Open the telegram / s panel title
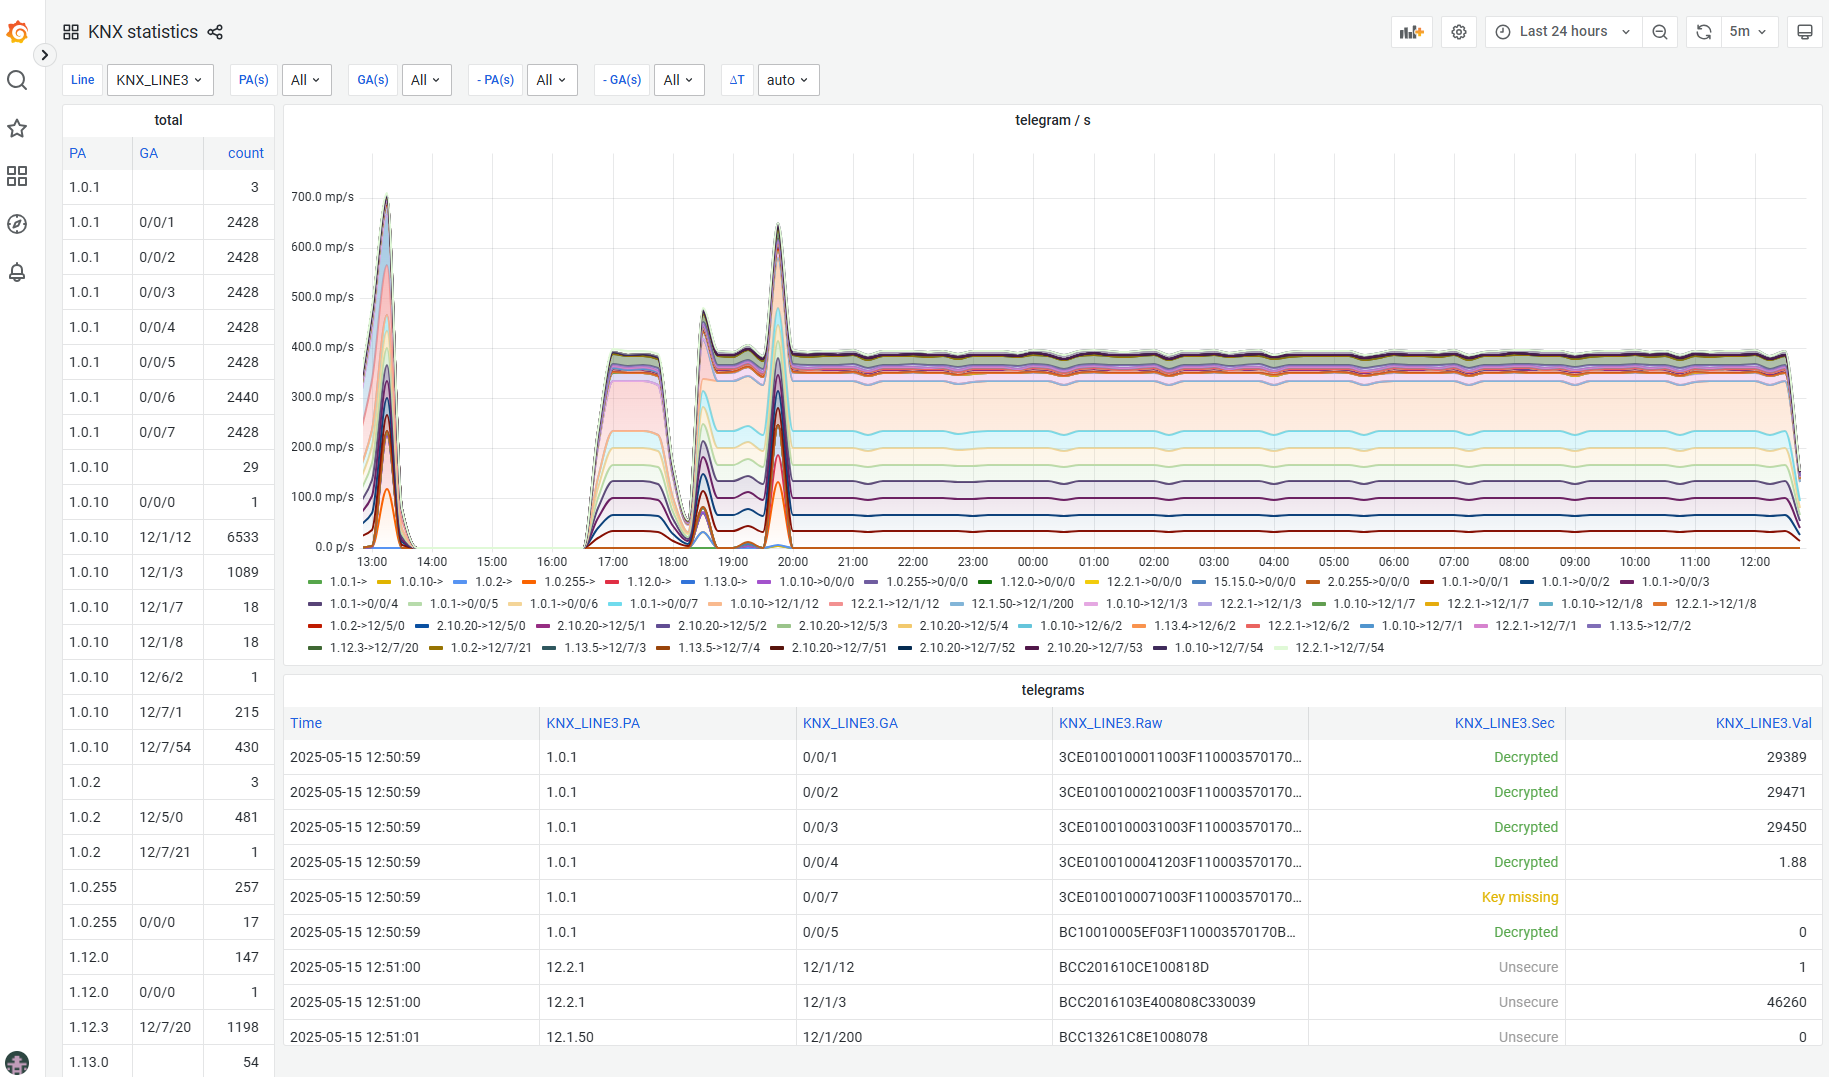This screenshot has width=1829, height=1077. [x=1053, y=120]
